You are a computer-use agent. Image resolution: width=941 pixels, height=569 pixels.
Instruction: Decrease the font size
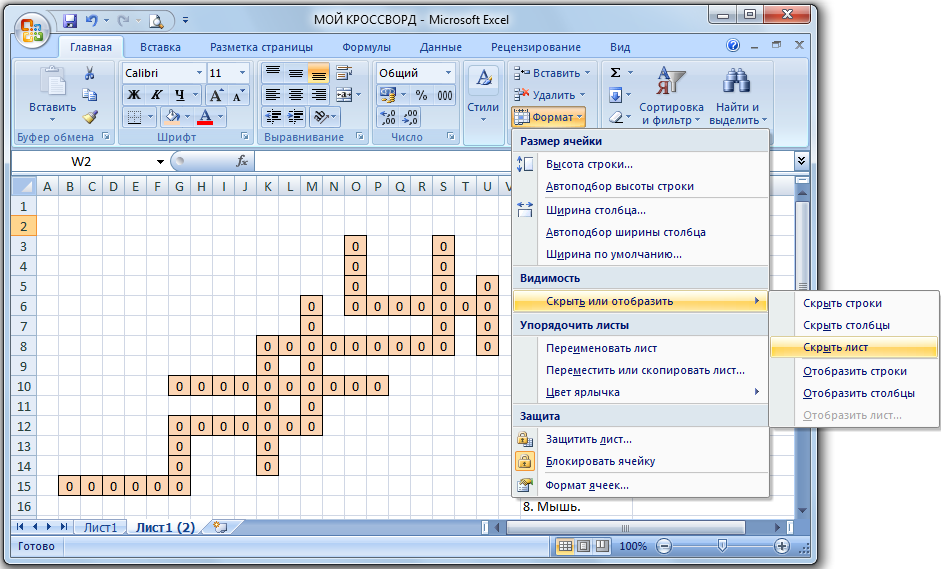tap(238, 95)
